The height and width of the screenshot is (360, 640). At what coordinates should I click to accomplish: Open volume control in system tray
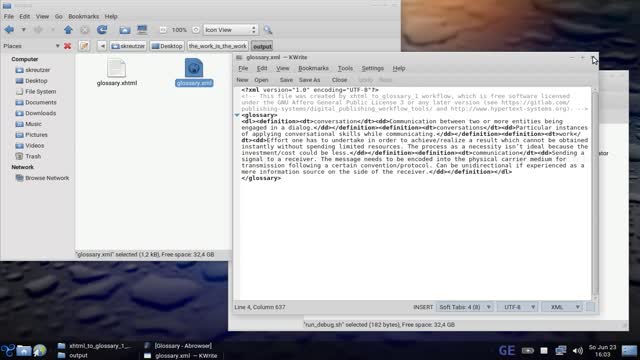tap(577, 351)
